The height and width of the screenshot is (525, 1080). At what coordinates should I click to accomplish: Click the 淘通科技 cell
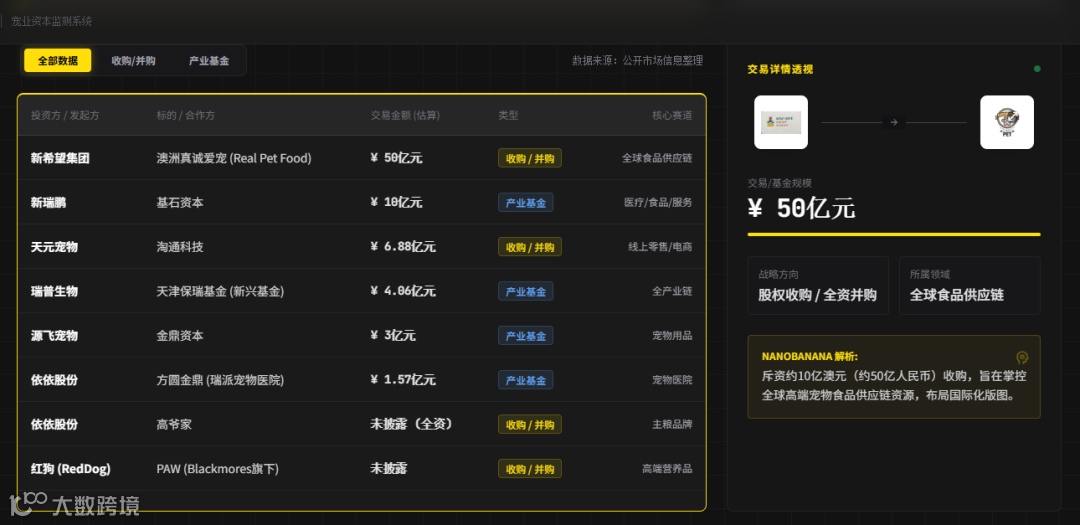click(180, 247)
